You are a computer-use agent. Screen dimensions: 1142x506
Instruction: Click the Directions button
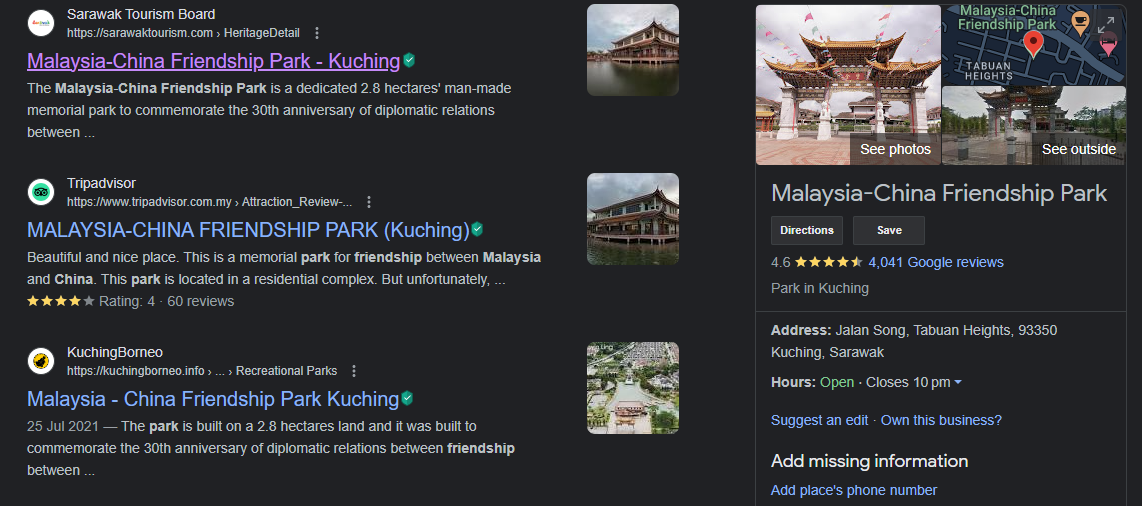(x=807, y=230)
